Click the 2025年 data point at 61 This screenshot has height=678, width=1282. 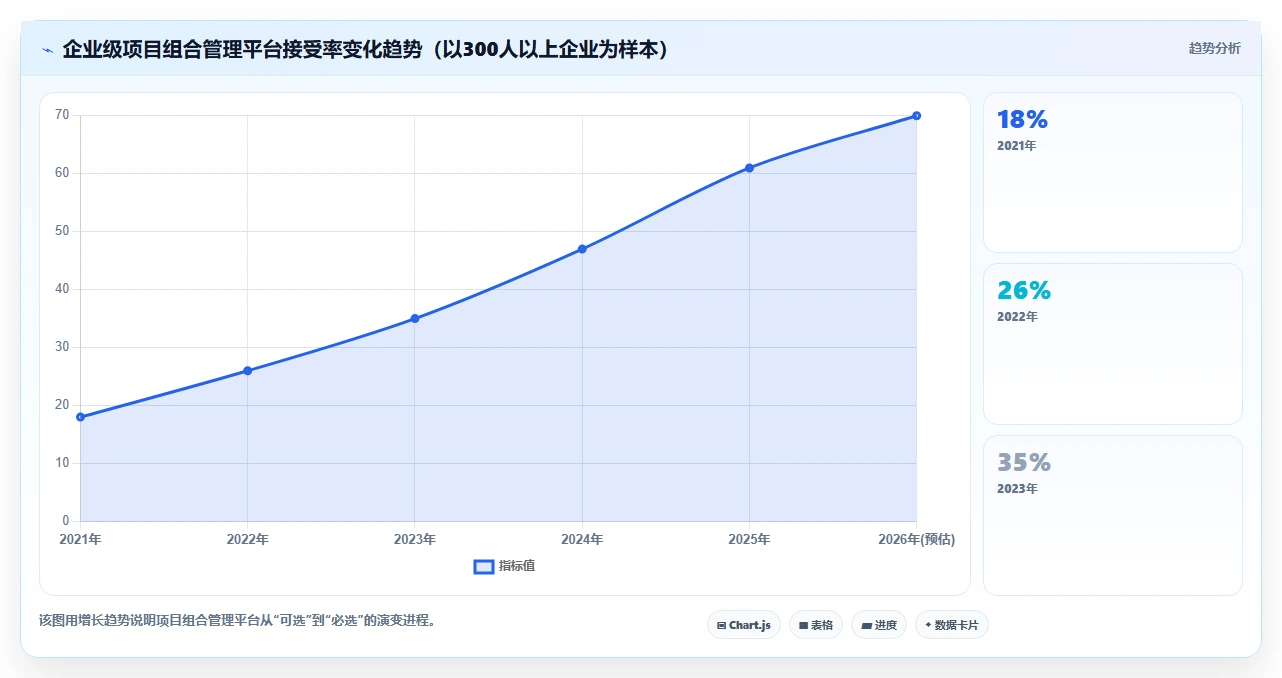(x=749, y=168)
